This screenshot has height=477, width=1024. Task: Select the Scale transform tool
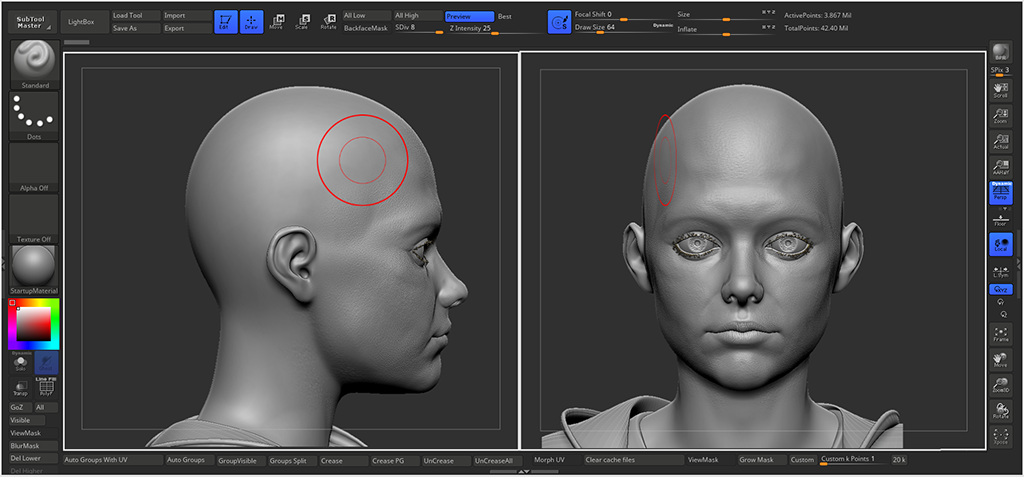[301, 21]
